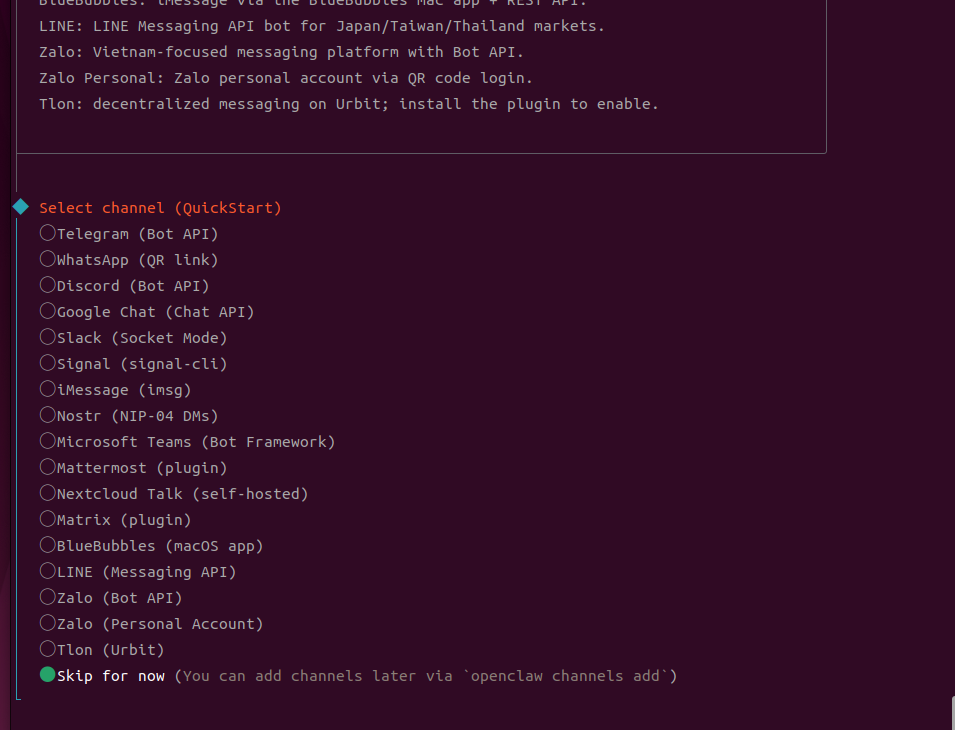Select the Telegram (Bot API) radio option
The height and width of the screenshot is (730, 955).
point(48,233)
